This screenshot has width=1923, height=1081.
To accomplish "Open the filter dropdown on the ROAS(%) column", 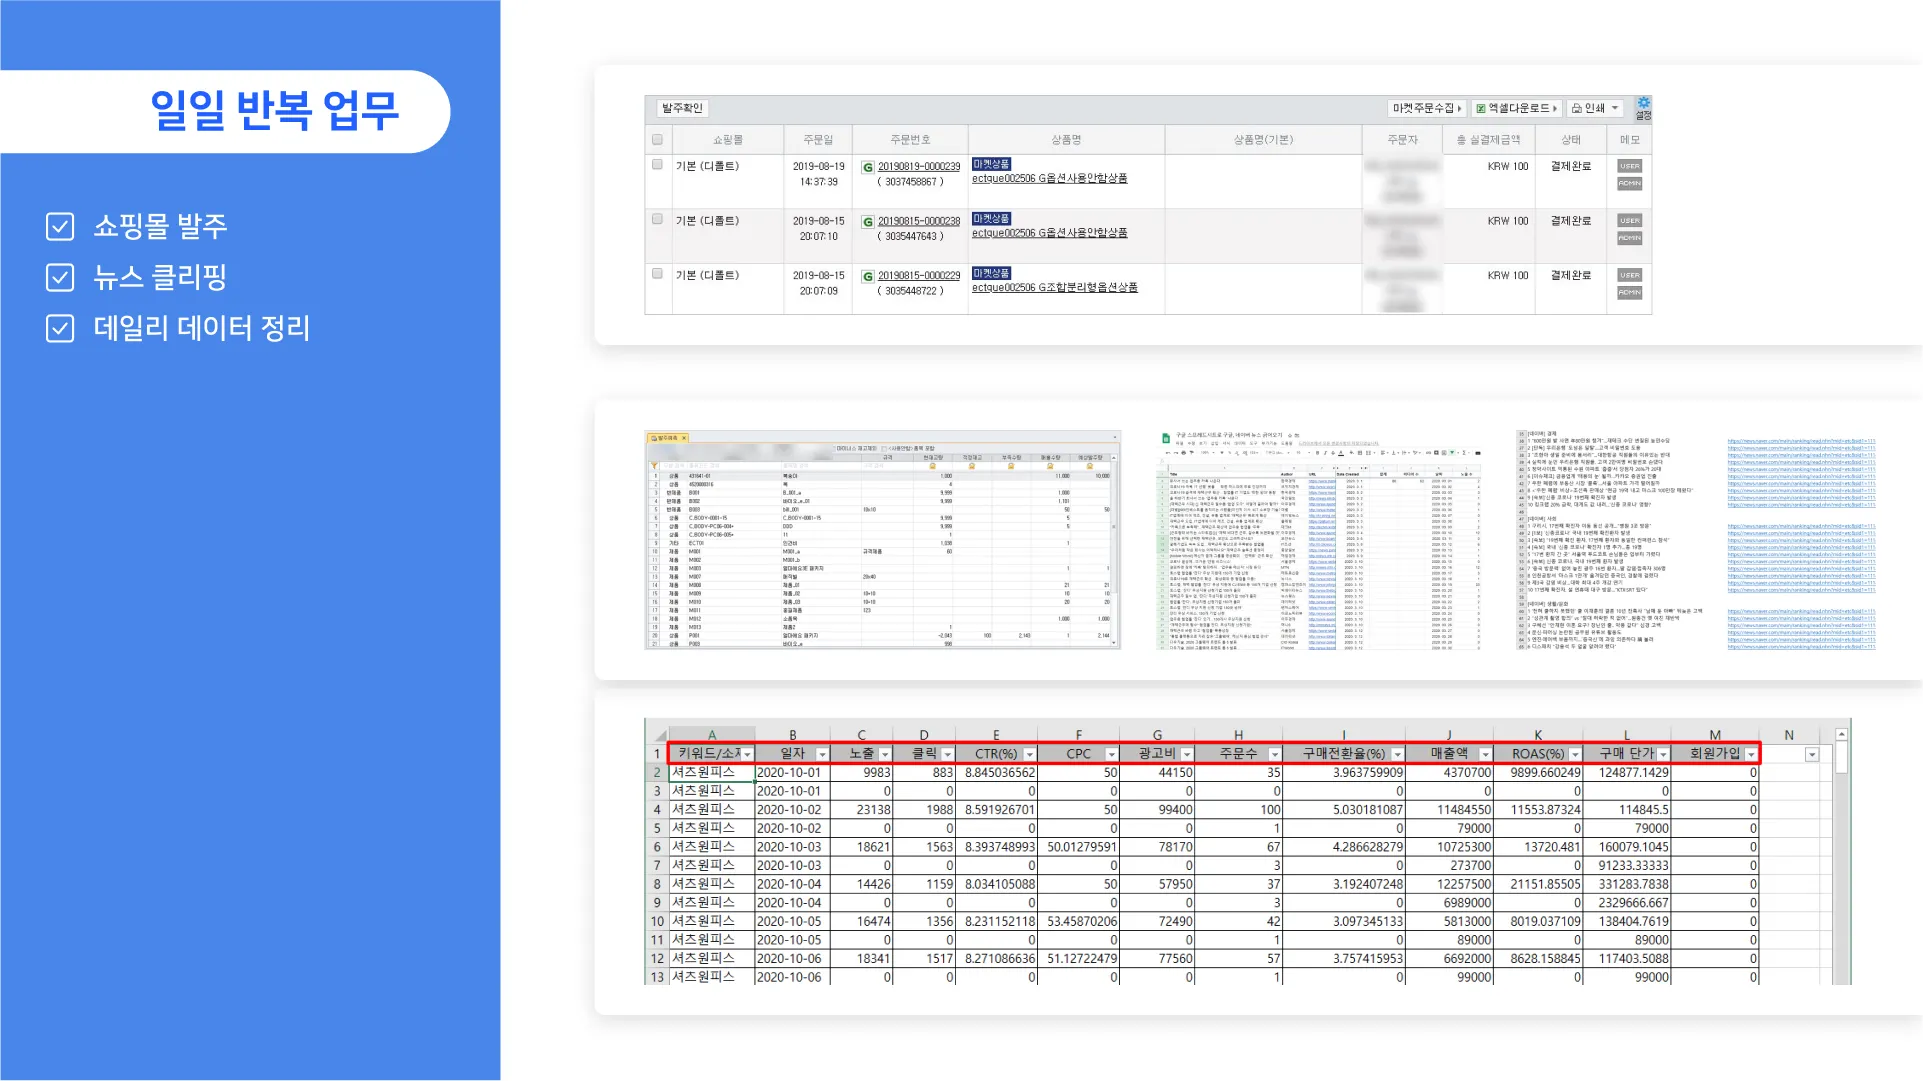I will pyautogui.click(x=1575, y=754).
